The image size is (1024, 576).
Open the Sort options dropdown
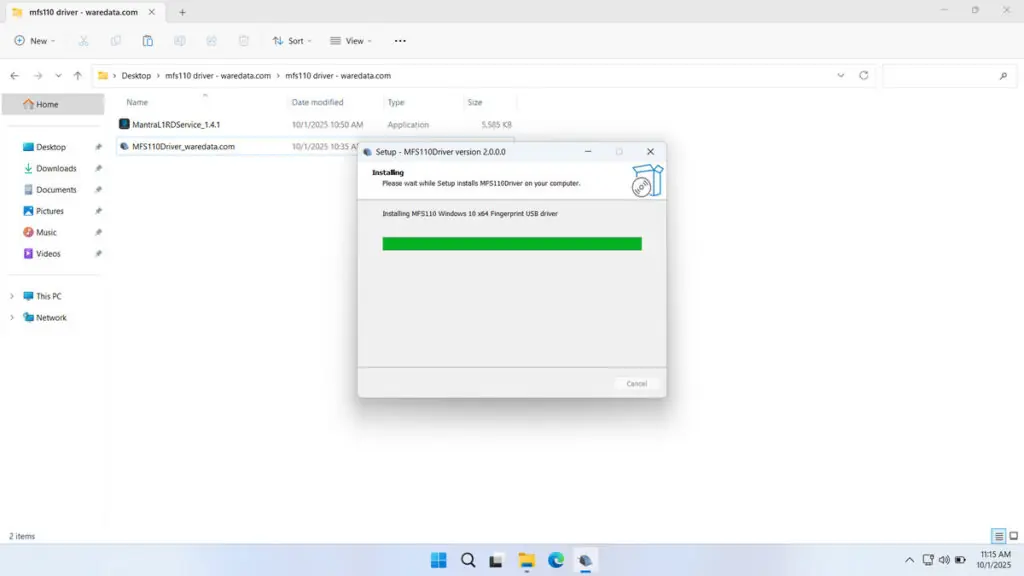pos(292,41)
